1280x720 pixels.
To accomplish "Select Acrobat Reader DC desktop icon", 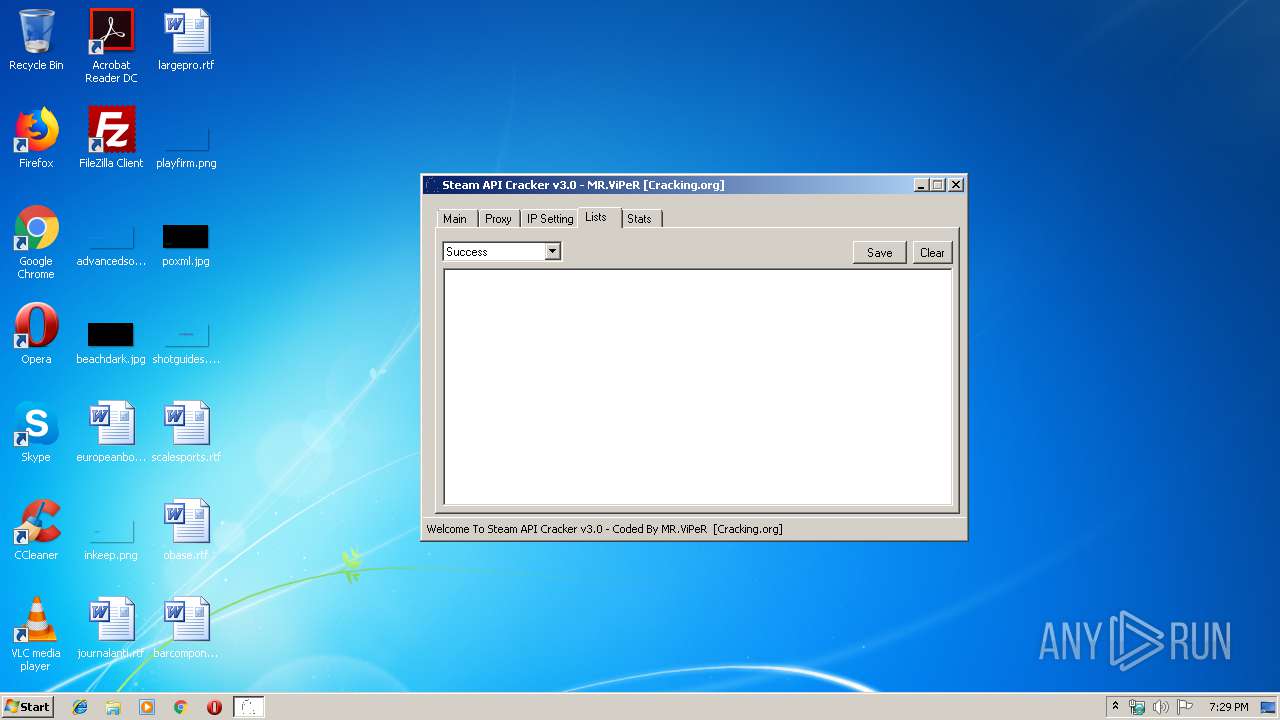I will coord(111,46).
